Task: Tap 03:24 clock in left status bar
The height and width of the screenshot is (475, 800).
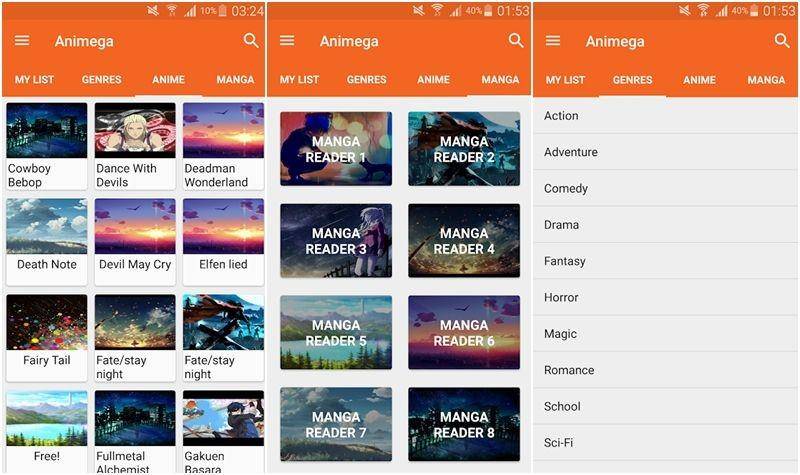Action: [247, 11]
